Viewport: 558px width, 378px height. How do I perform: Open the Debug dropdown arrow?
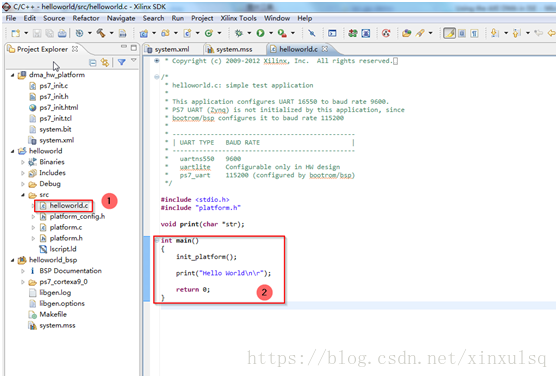249,33
